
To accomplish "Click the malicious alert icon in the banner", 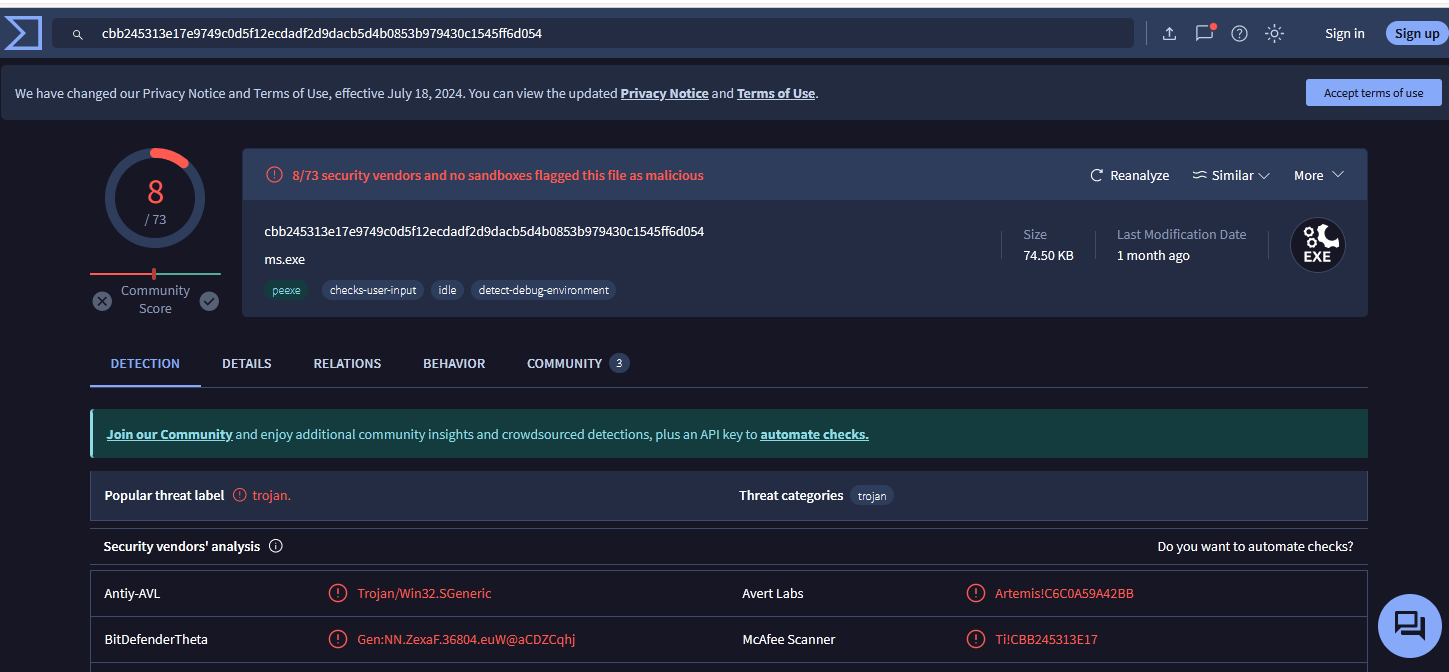I will point(274,175).
